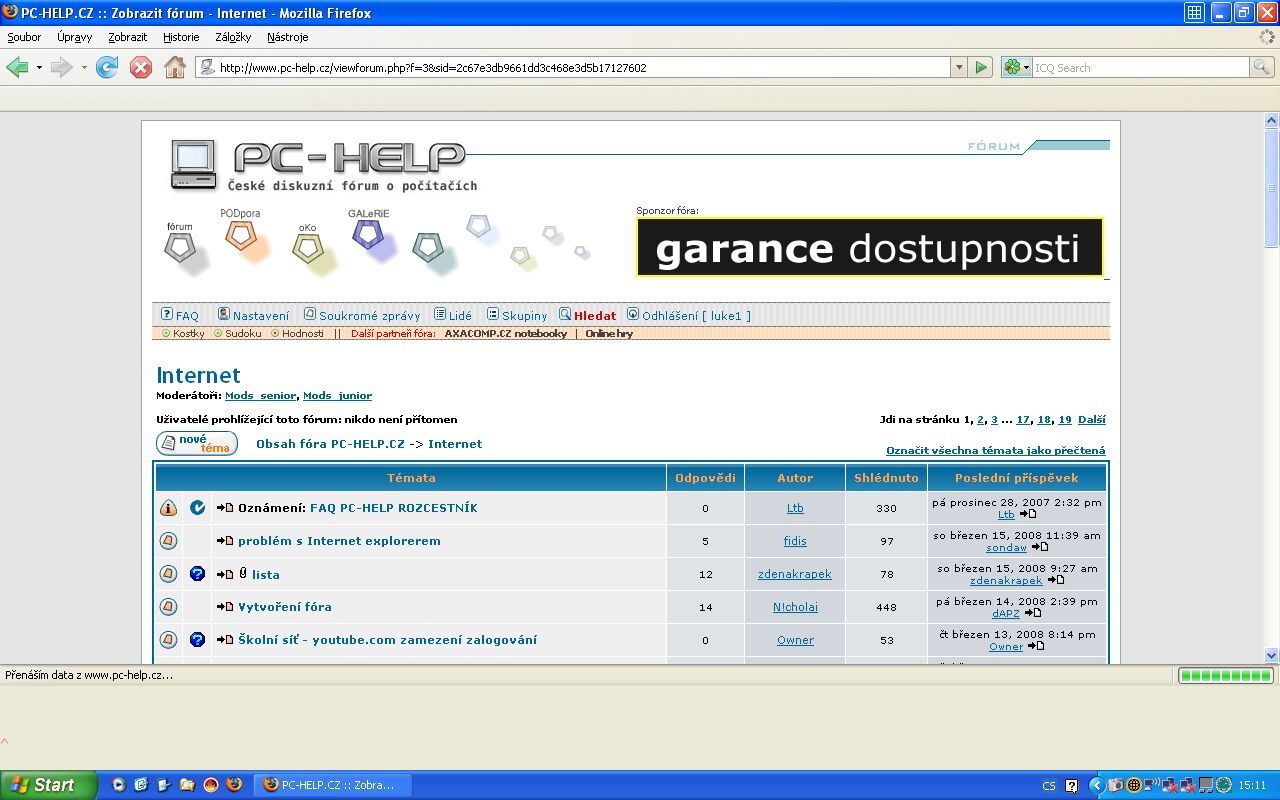Click topic folder icon in 'problém s Internet explorerem' row
The width and height of the screenshot is (1280, 800).
click(168, 541)
